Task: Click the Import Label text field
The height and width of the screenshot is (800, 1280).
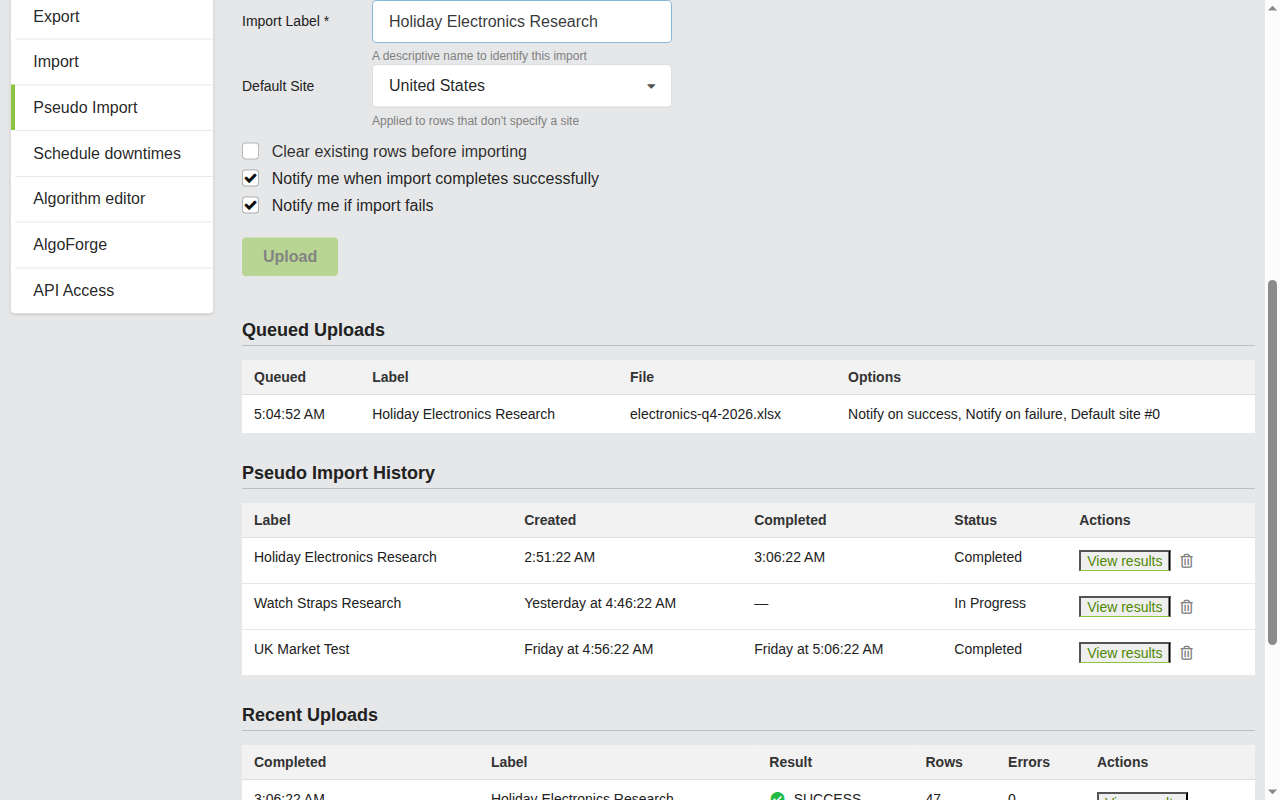Action: click(521, 21)
